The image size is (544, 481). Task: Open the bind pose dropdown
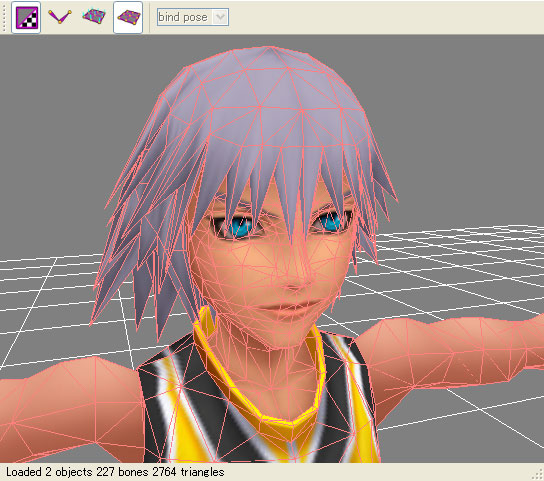click(x=193, y=17)
